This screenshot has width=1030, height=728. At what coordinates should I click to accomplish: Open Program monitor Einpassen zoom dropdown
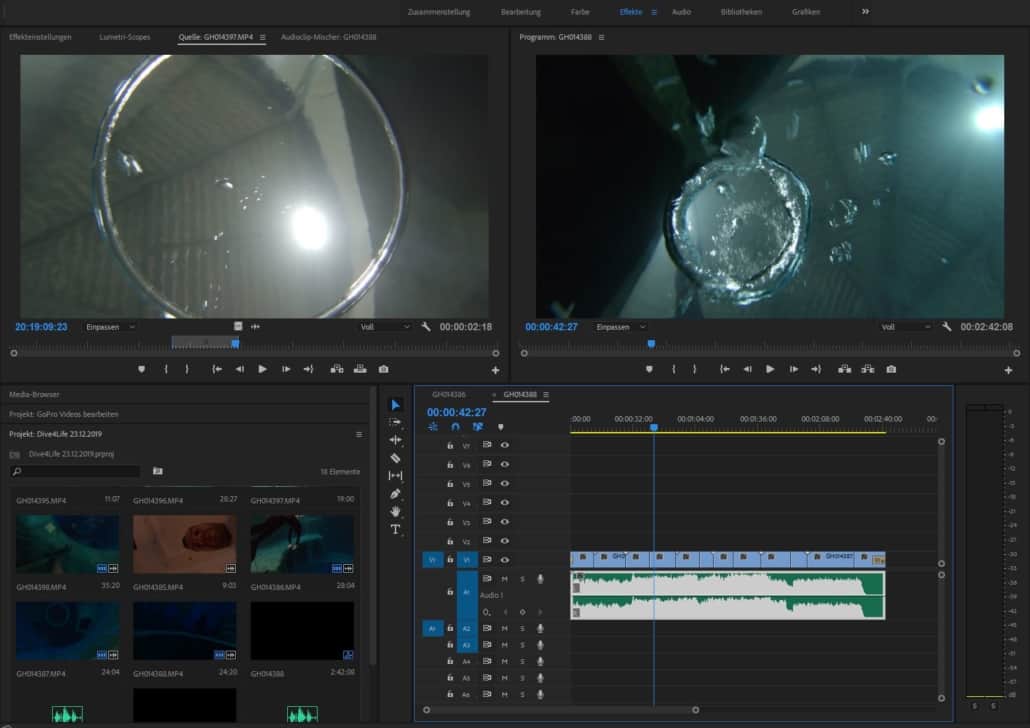click(x=621, y=327)
